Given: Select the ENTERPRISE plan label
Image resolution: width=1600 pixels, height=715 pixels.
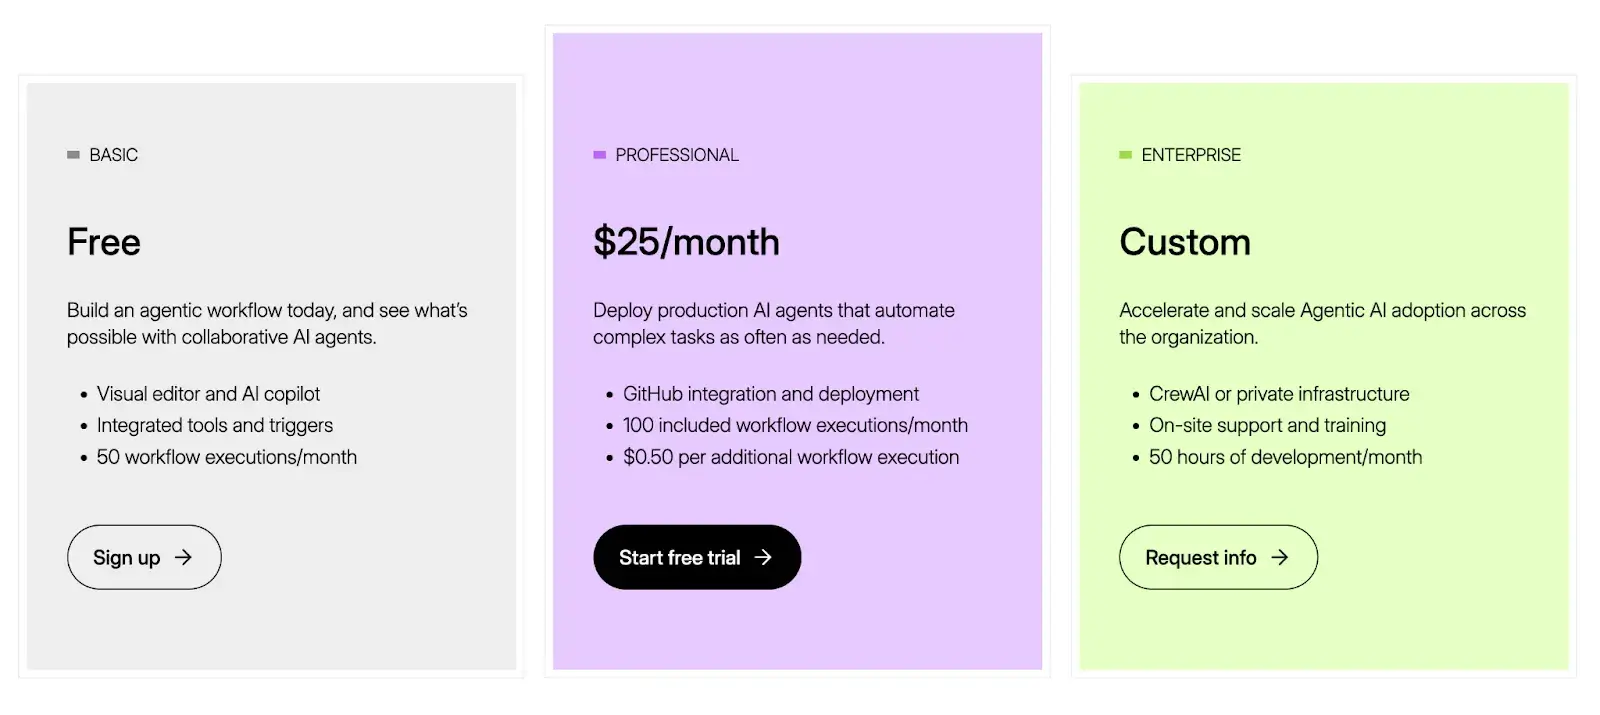Looking at the screenshot, I should (x=1191, y=155).
